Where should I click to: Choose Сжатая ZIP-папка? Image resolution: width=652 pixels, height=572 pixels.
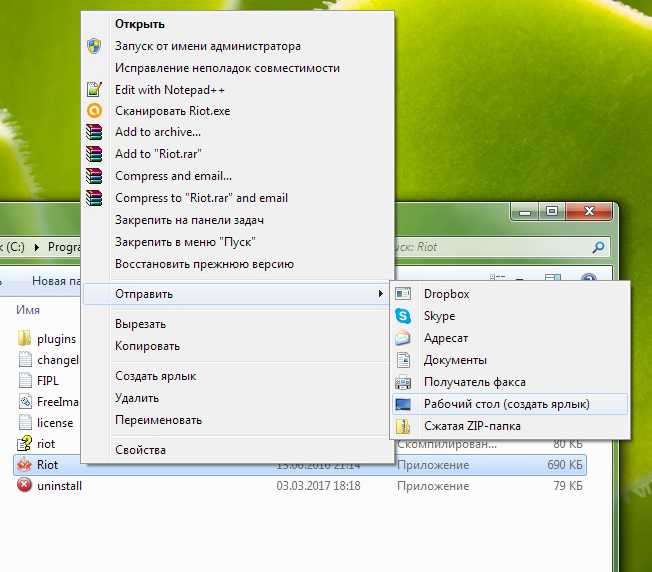pos(510,426)
